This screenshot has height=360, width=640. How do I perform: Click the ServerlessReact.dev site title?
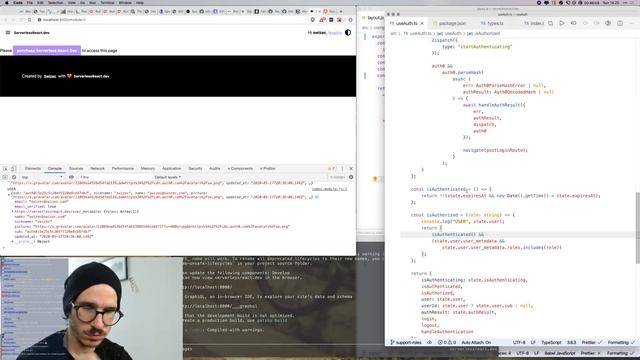32,33
